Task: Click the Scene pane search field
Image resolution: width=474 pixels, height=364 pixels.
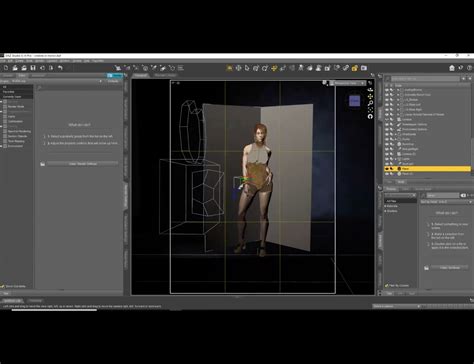Action: (425, 79)
